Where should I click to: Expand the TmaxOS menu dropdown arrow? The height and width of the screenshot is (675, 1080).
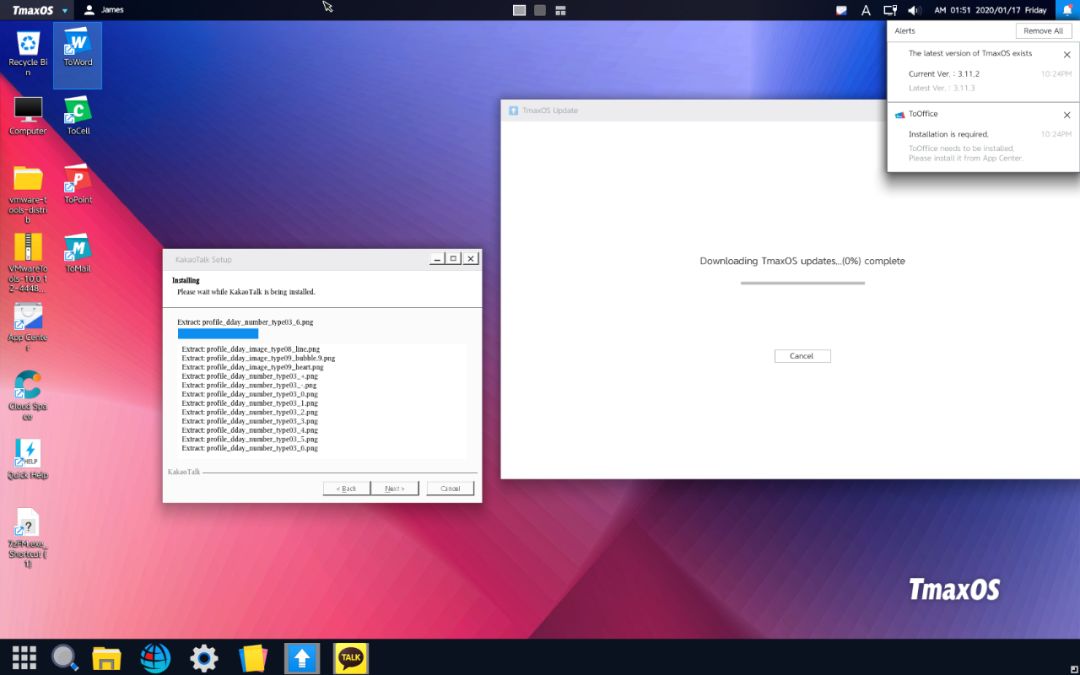pos(65,10)
